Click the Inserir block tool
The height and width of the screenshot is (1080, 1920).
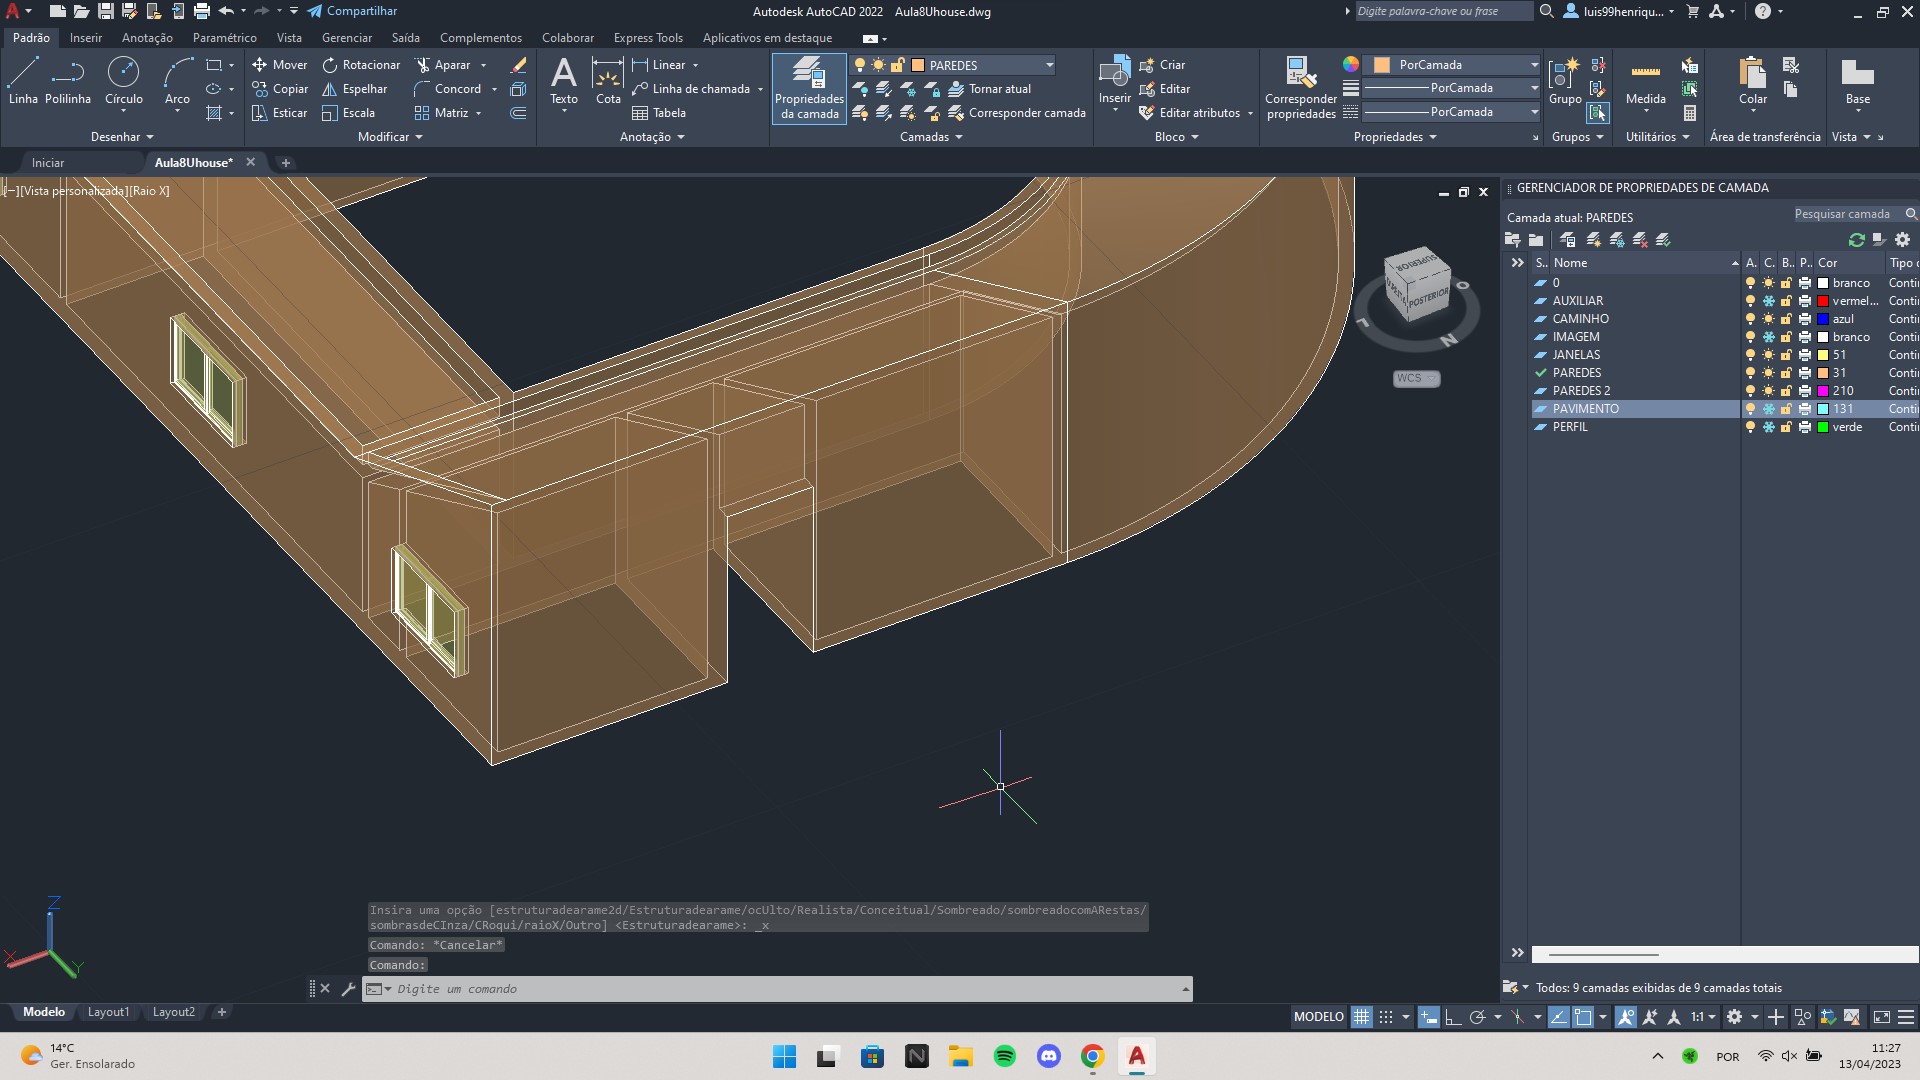coord(1114,81)
